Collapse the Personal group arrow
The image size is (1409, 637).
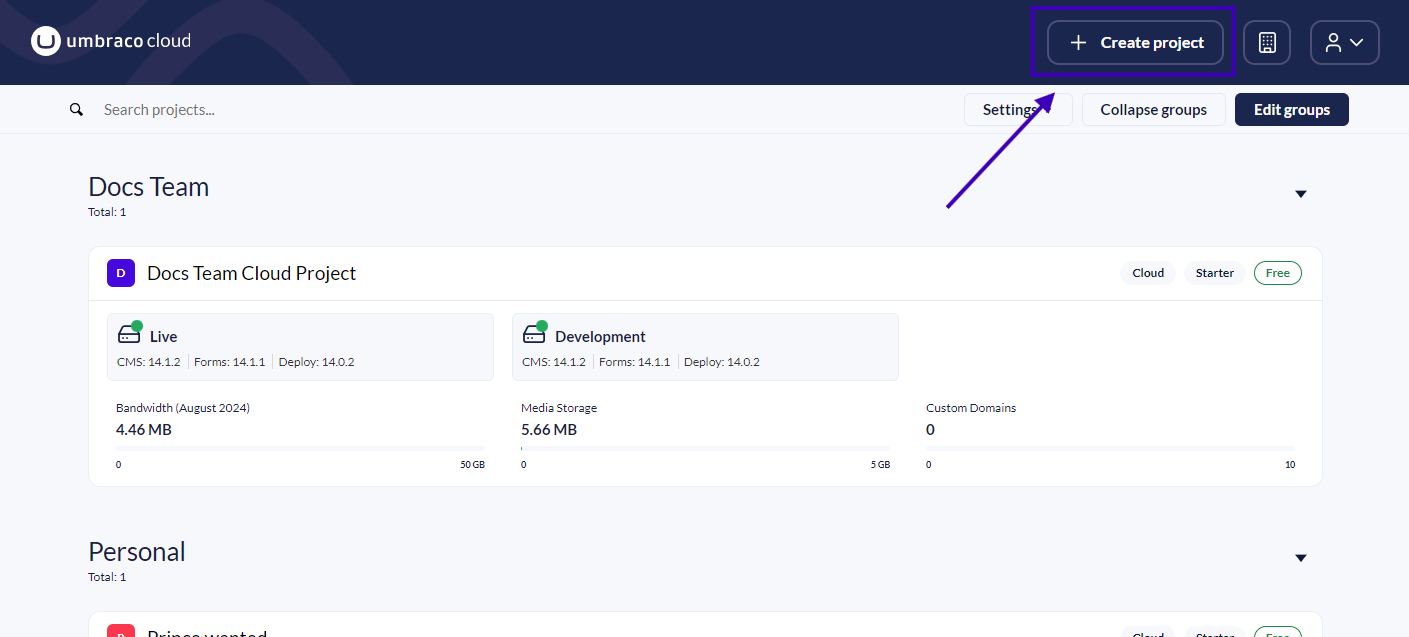[x=1301, y=558]
